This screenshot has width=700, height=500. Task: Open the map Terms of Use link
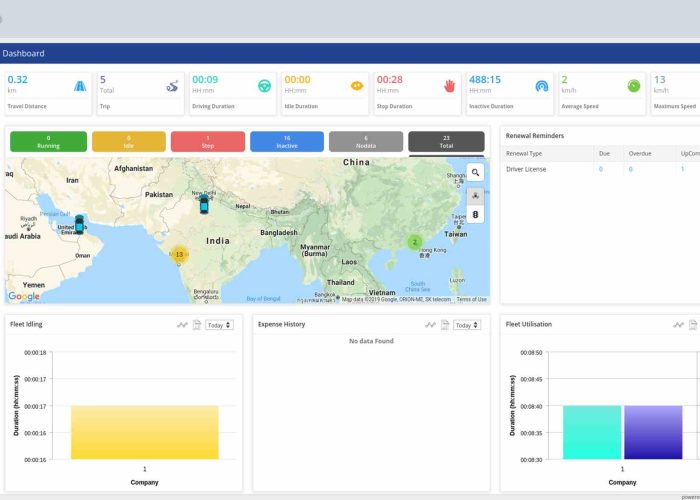click(471, 299)
